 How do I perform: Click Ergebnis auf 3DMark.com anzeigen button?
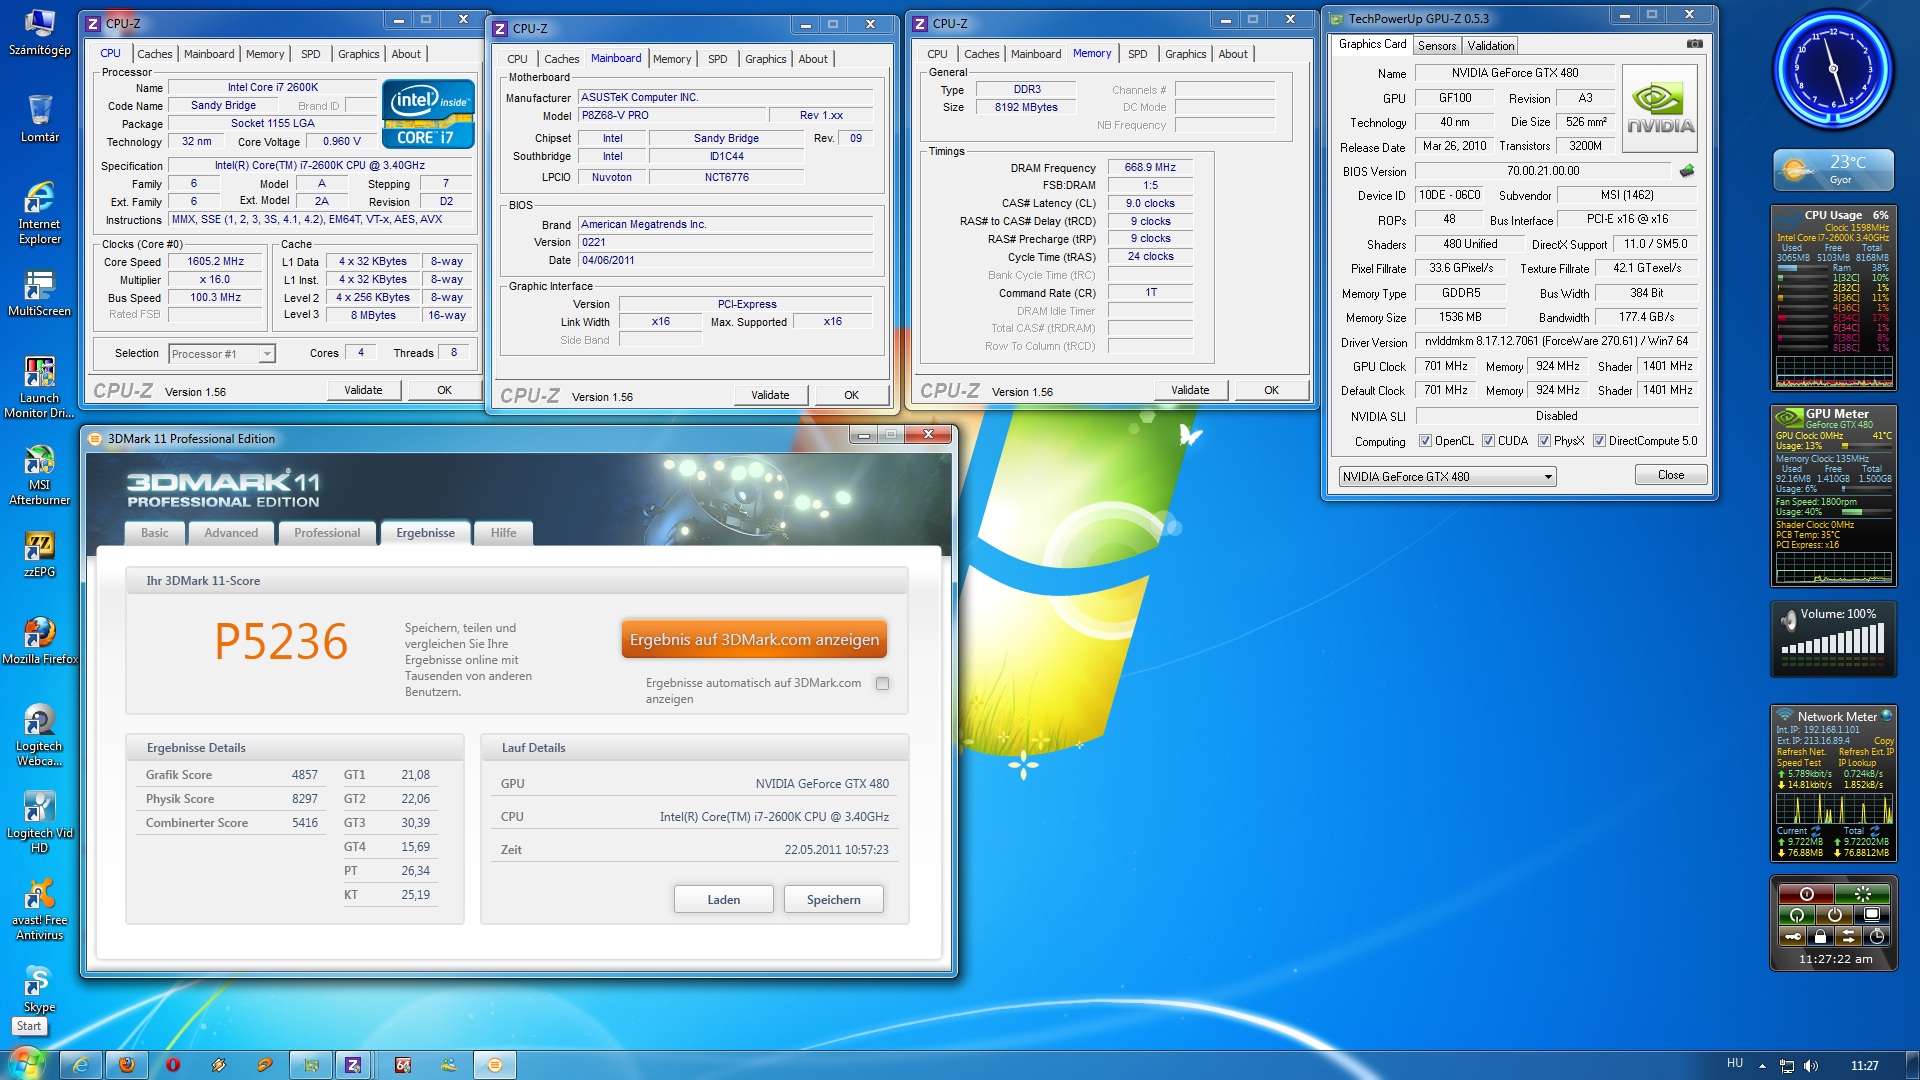[x=754, y=640]
